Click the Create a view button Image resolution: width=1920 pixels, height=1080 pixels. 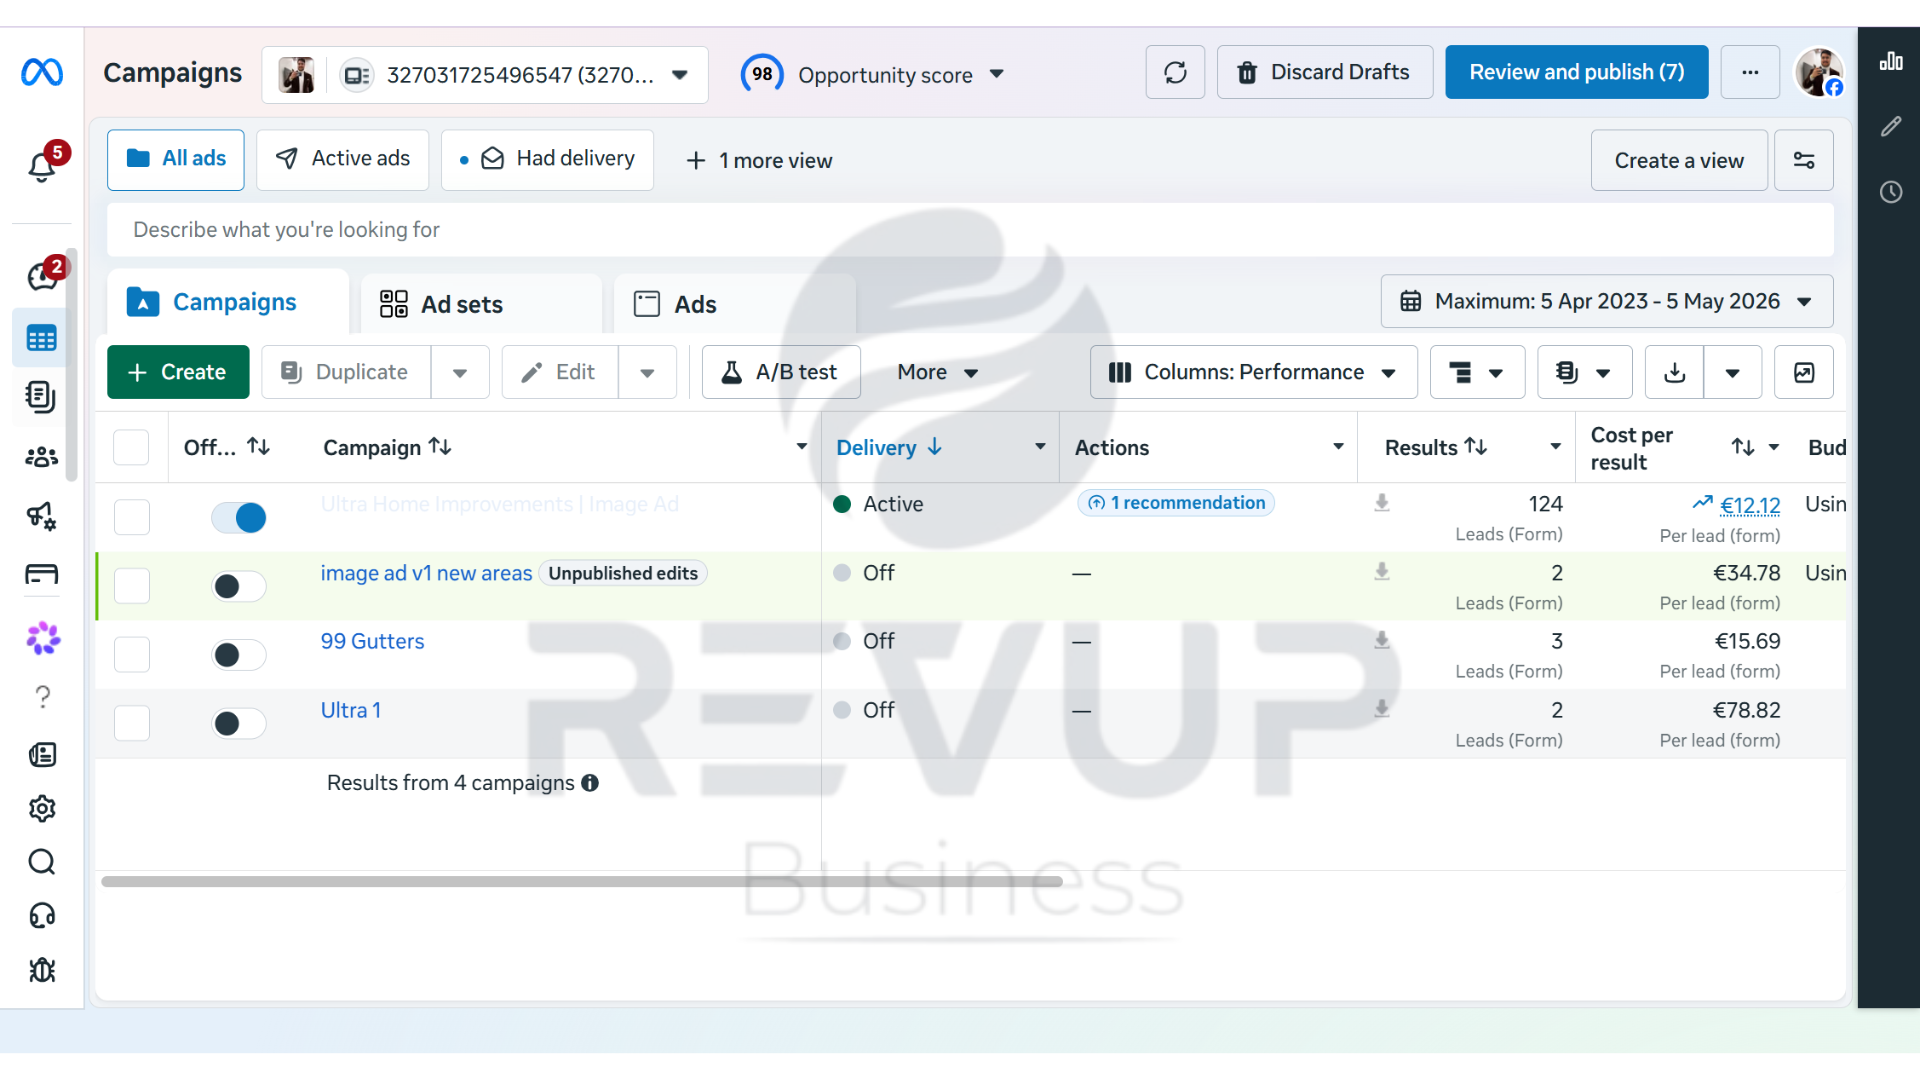coord(1679,160)
